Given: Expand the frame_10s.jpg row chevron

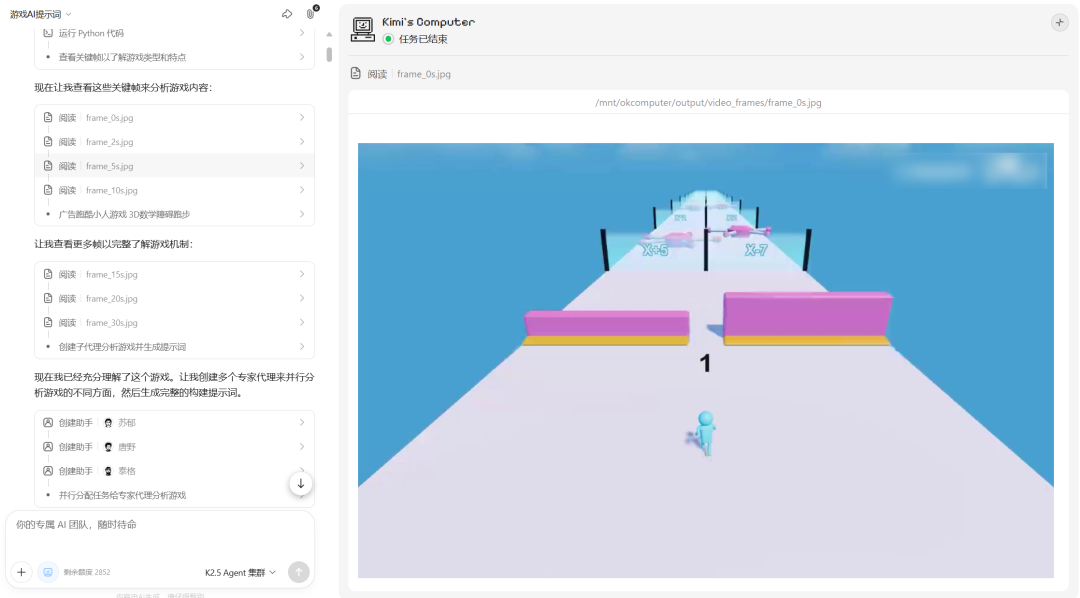Looking at the screenshot, I should coord(302,190).
